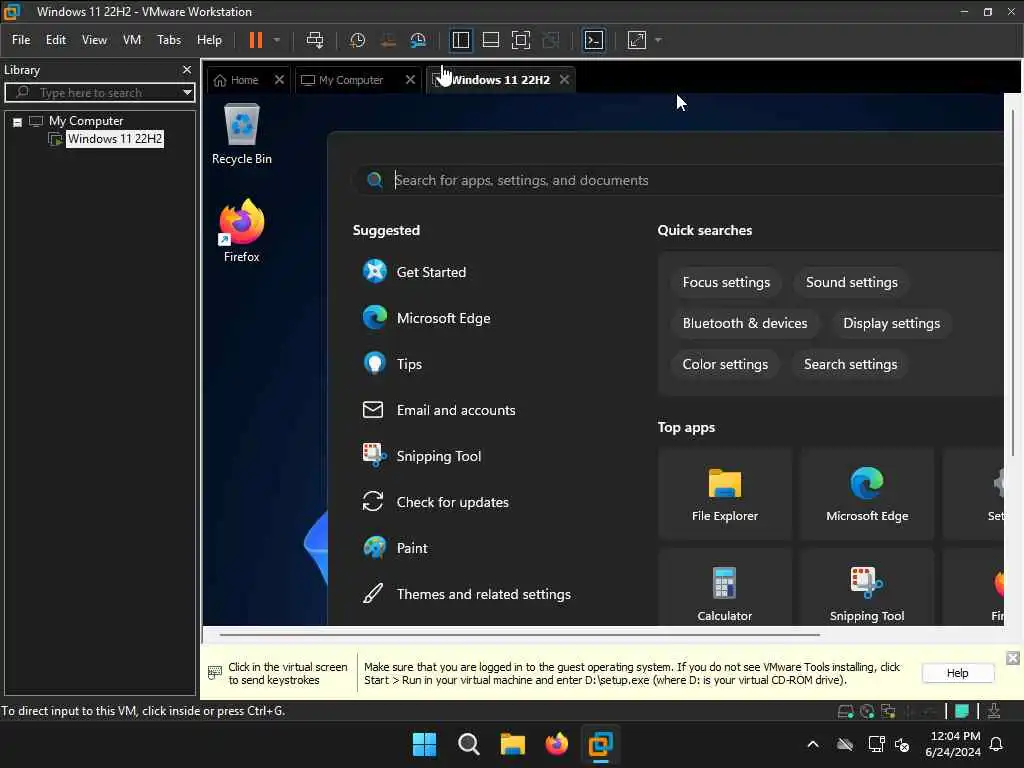This screenshot has height=768, width=1024.
Task: Close the Library panel
Action: point(187,69)
